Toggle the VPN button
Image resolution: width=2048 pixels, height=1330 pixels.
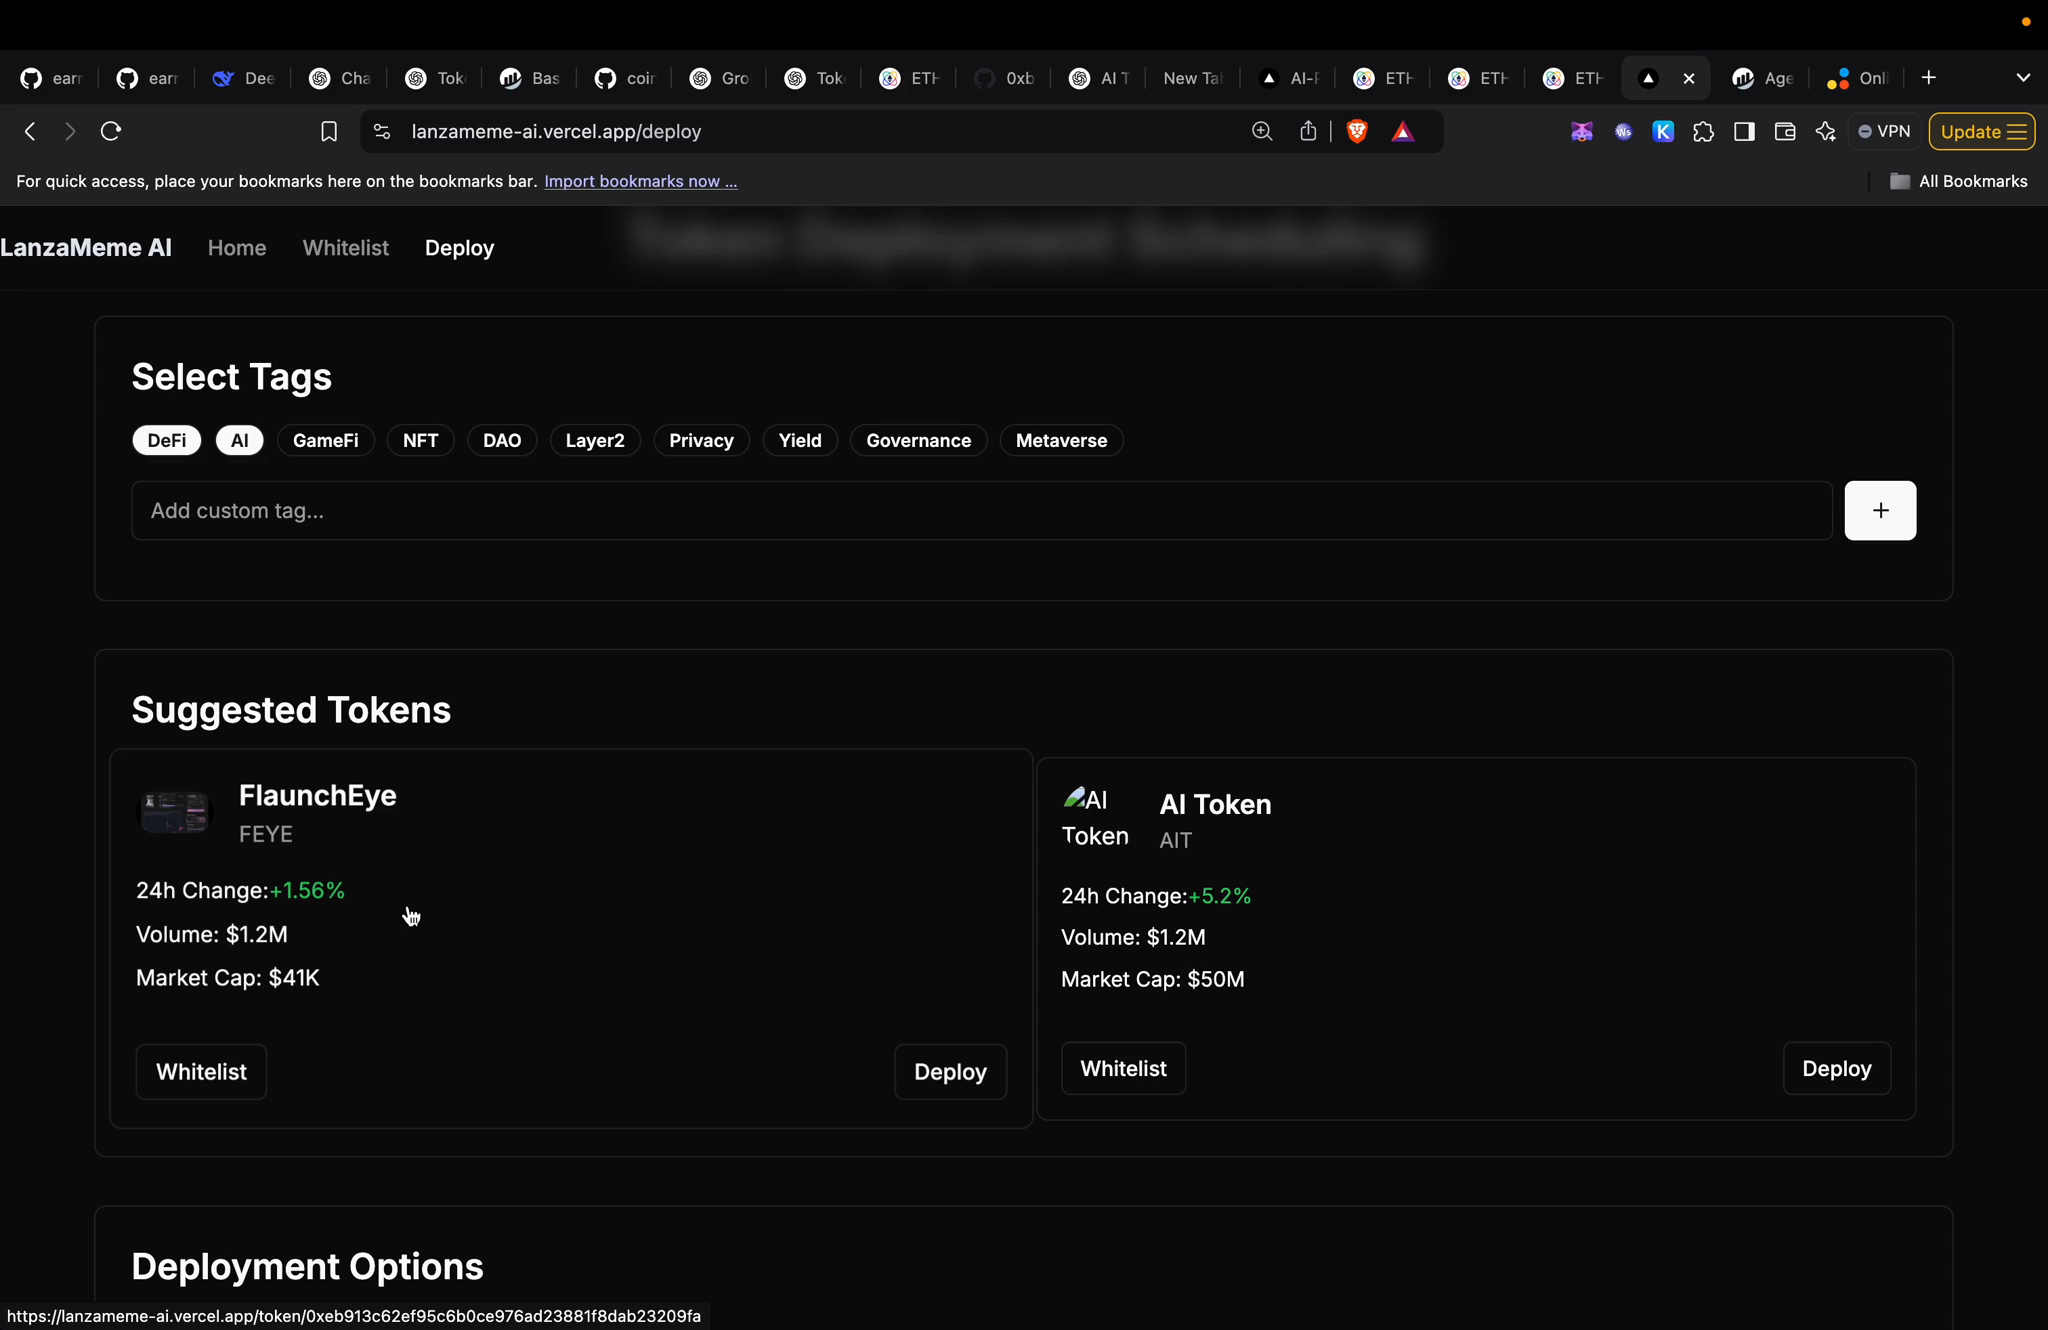1884,131
